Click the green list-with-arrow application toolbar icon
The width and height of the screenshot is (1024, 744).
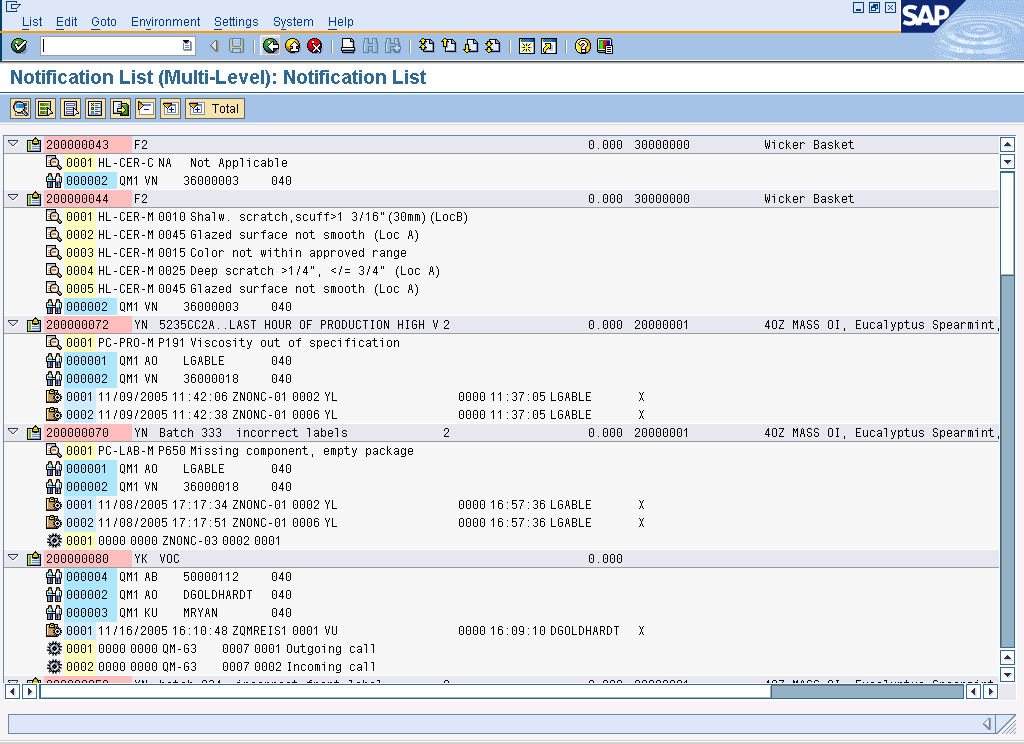tap(45, 108)
